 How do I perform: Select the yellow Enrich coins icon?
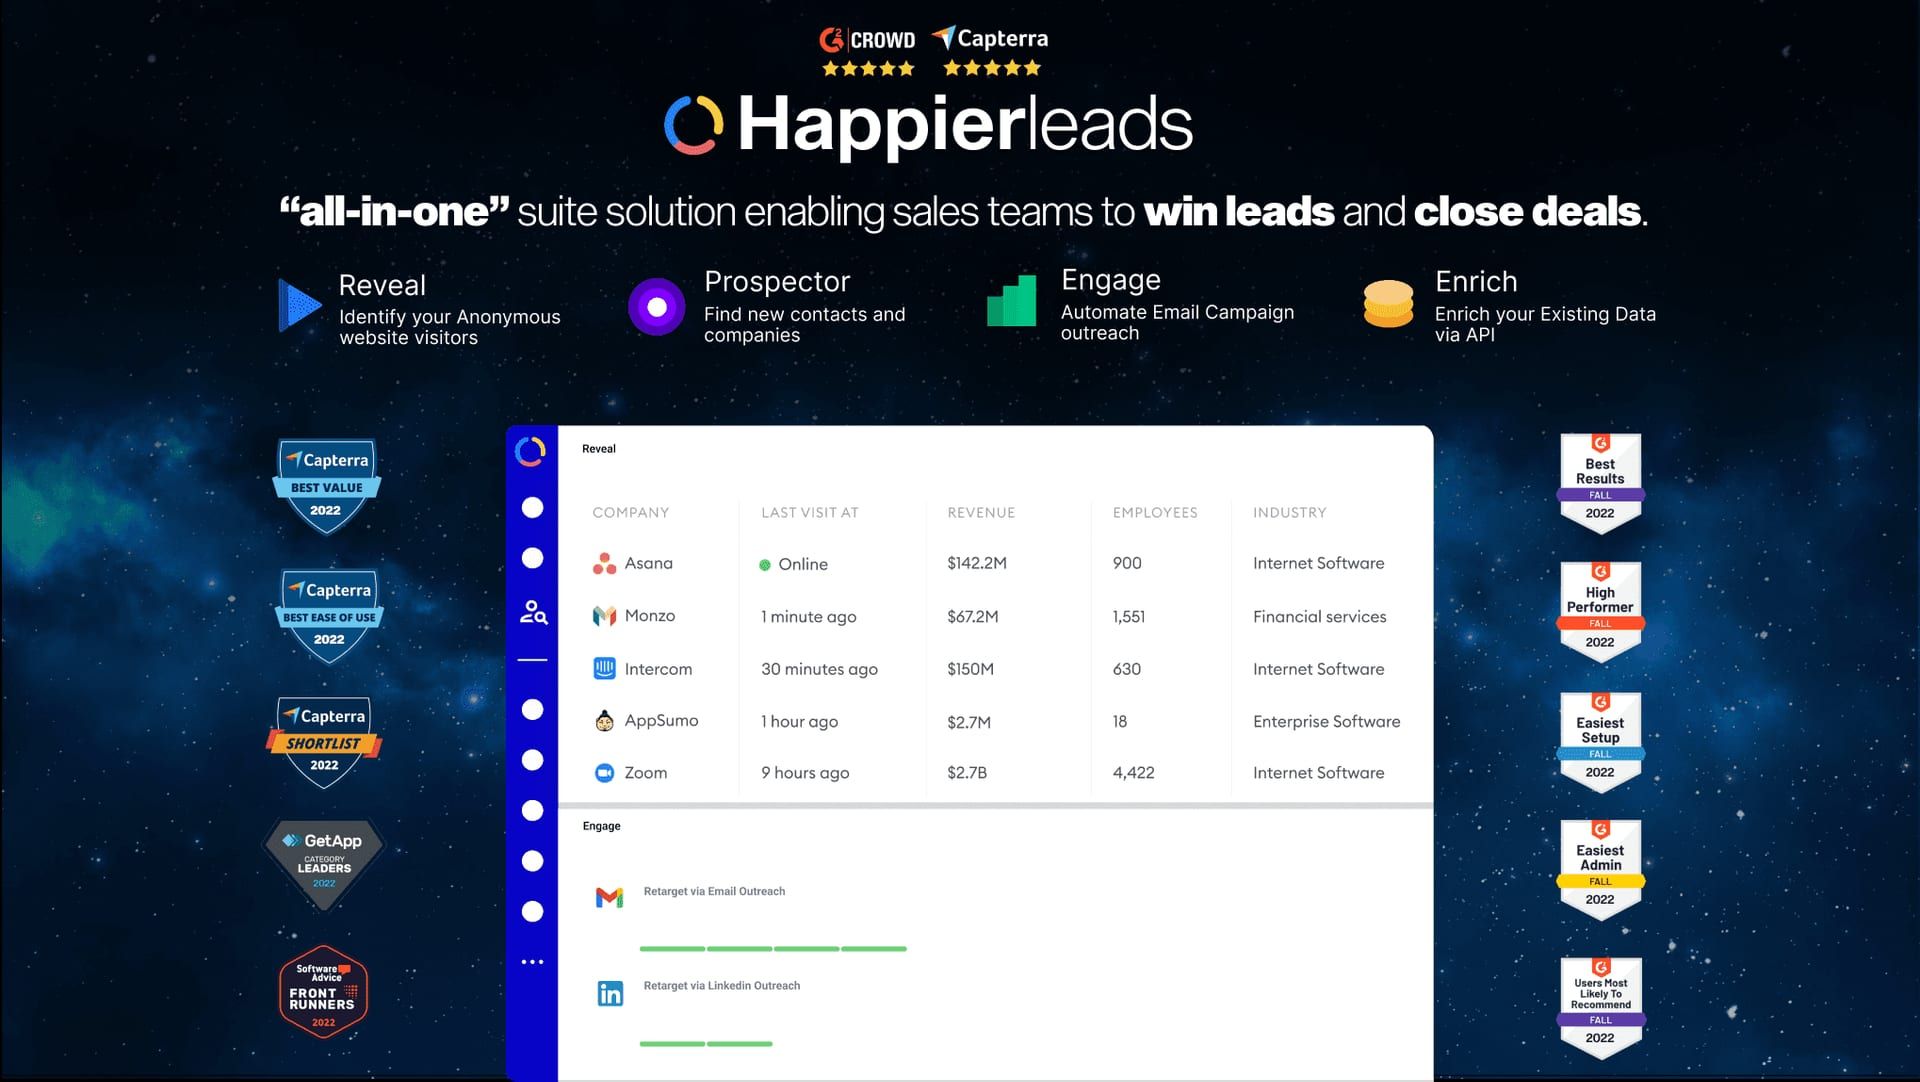pos(1388,304)
